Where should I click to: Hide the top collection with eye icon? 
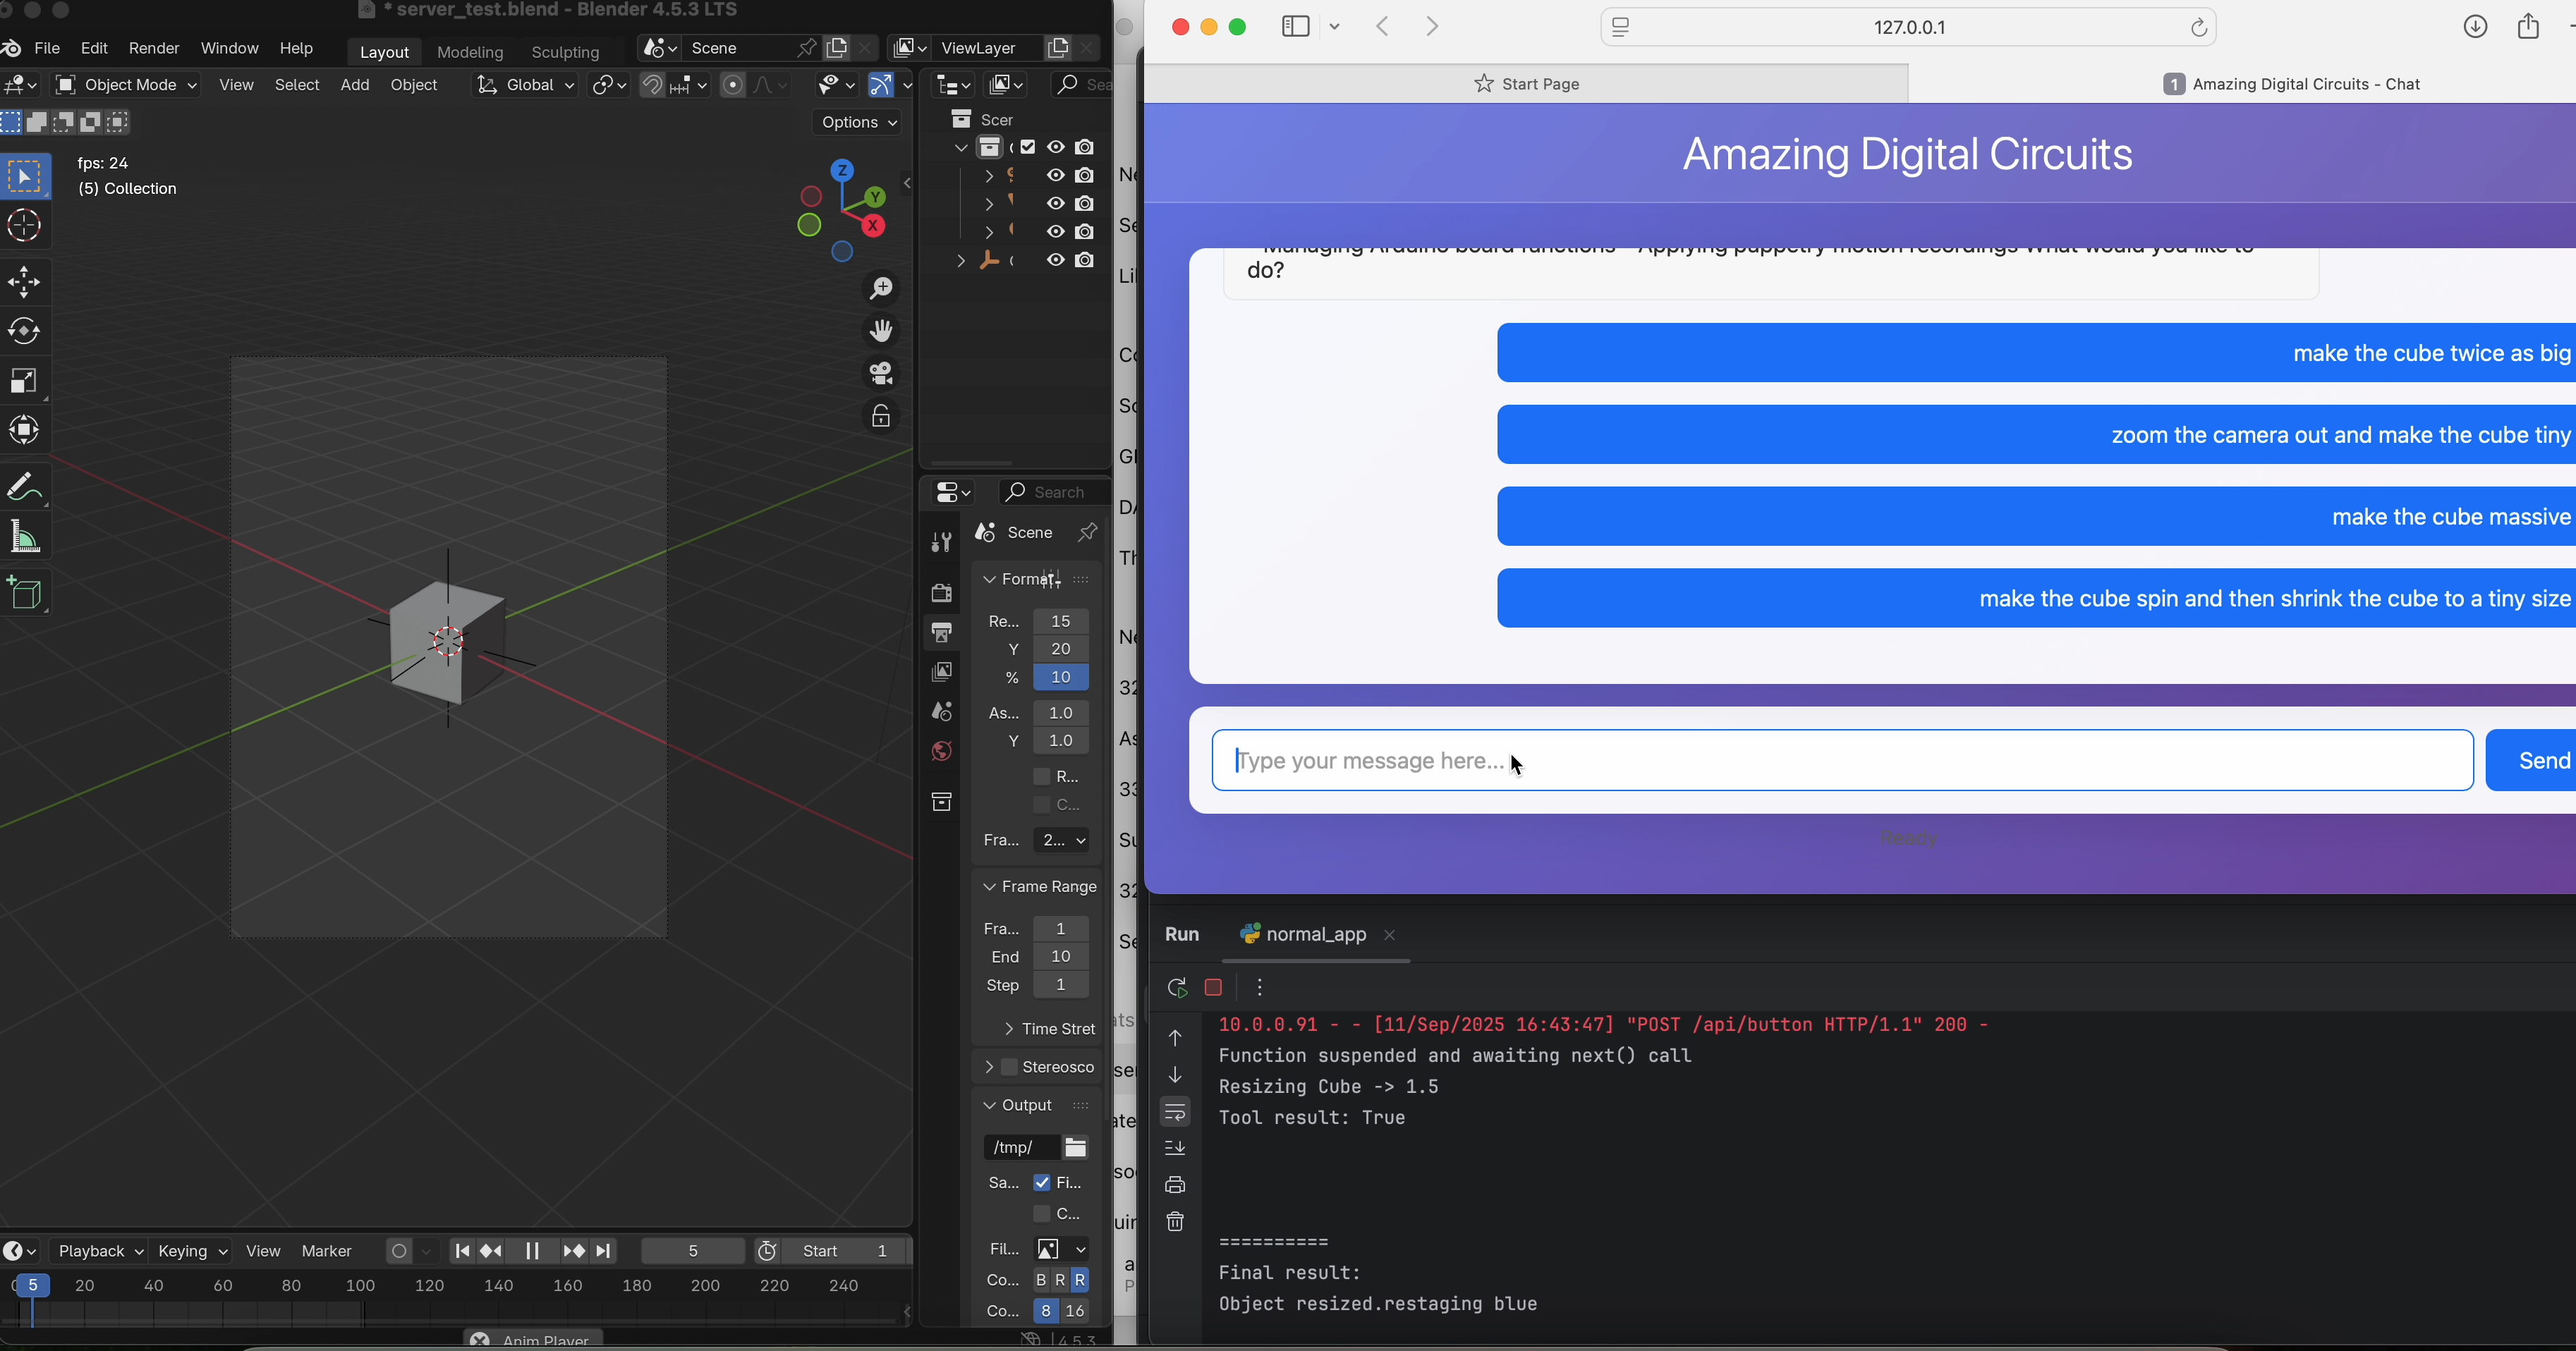click(1055, 147)
